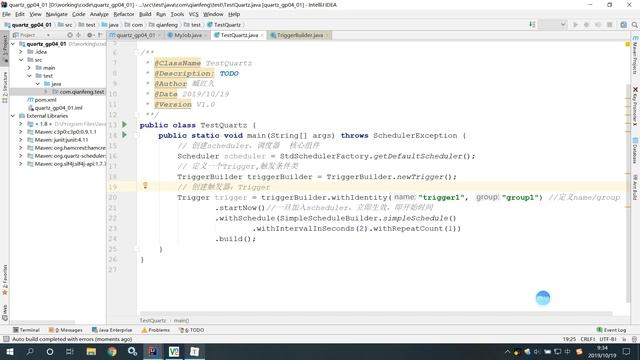The width and height of the screenshot is (640, 360).
Task: Expand Maven: org.quartz-scheduler library node
Action: tap(21, 156)
